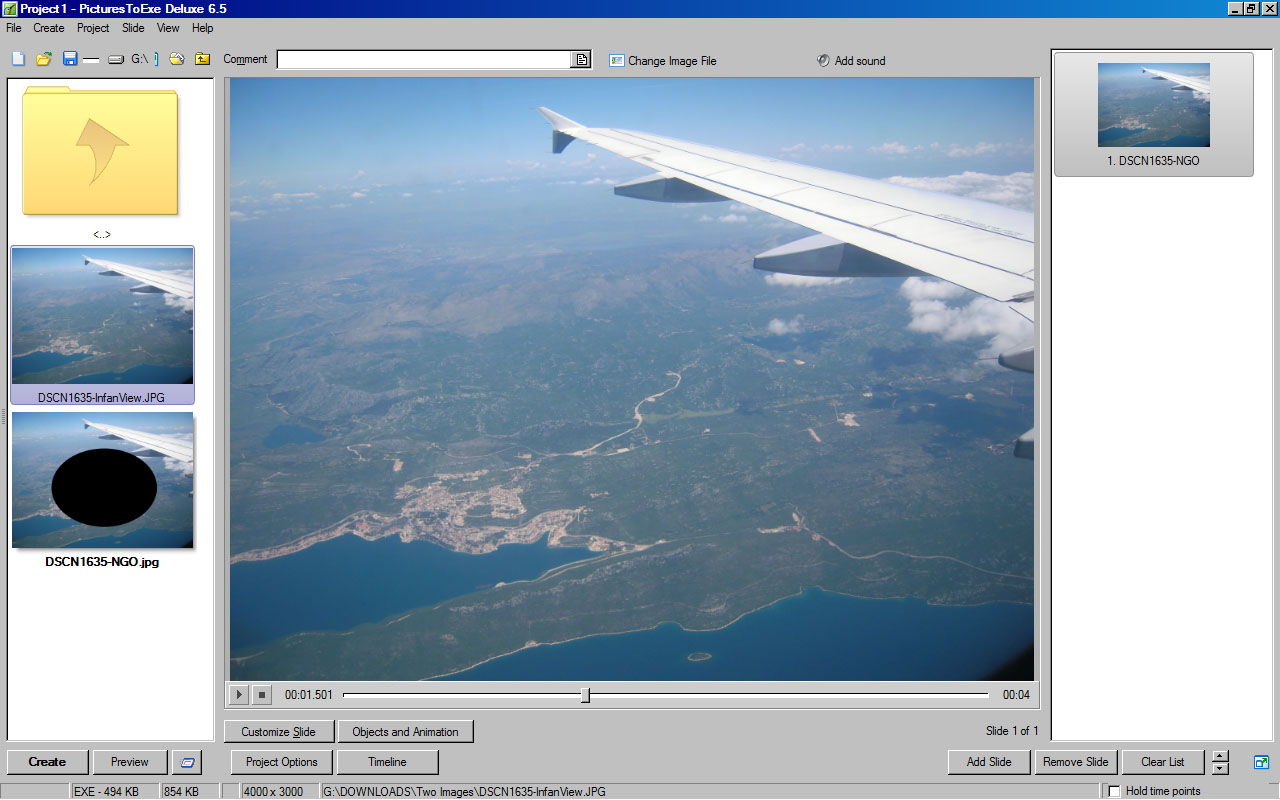The image size is (1280, 800).
Task: Click the icon inside the Comment field
Action: (581, 60)
